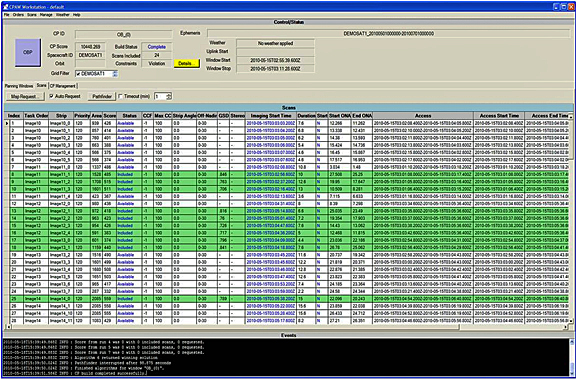This screenshot has width=576, height=379.
Task: Select the Image12_2 strip cell
Action: pyautogui.click(x=61, y=219)
